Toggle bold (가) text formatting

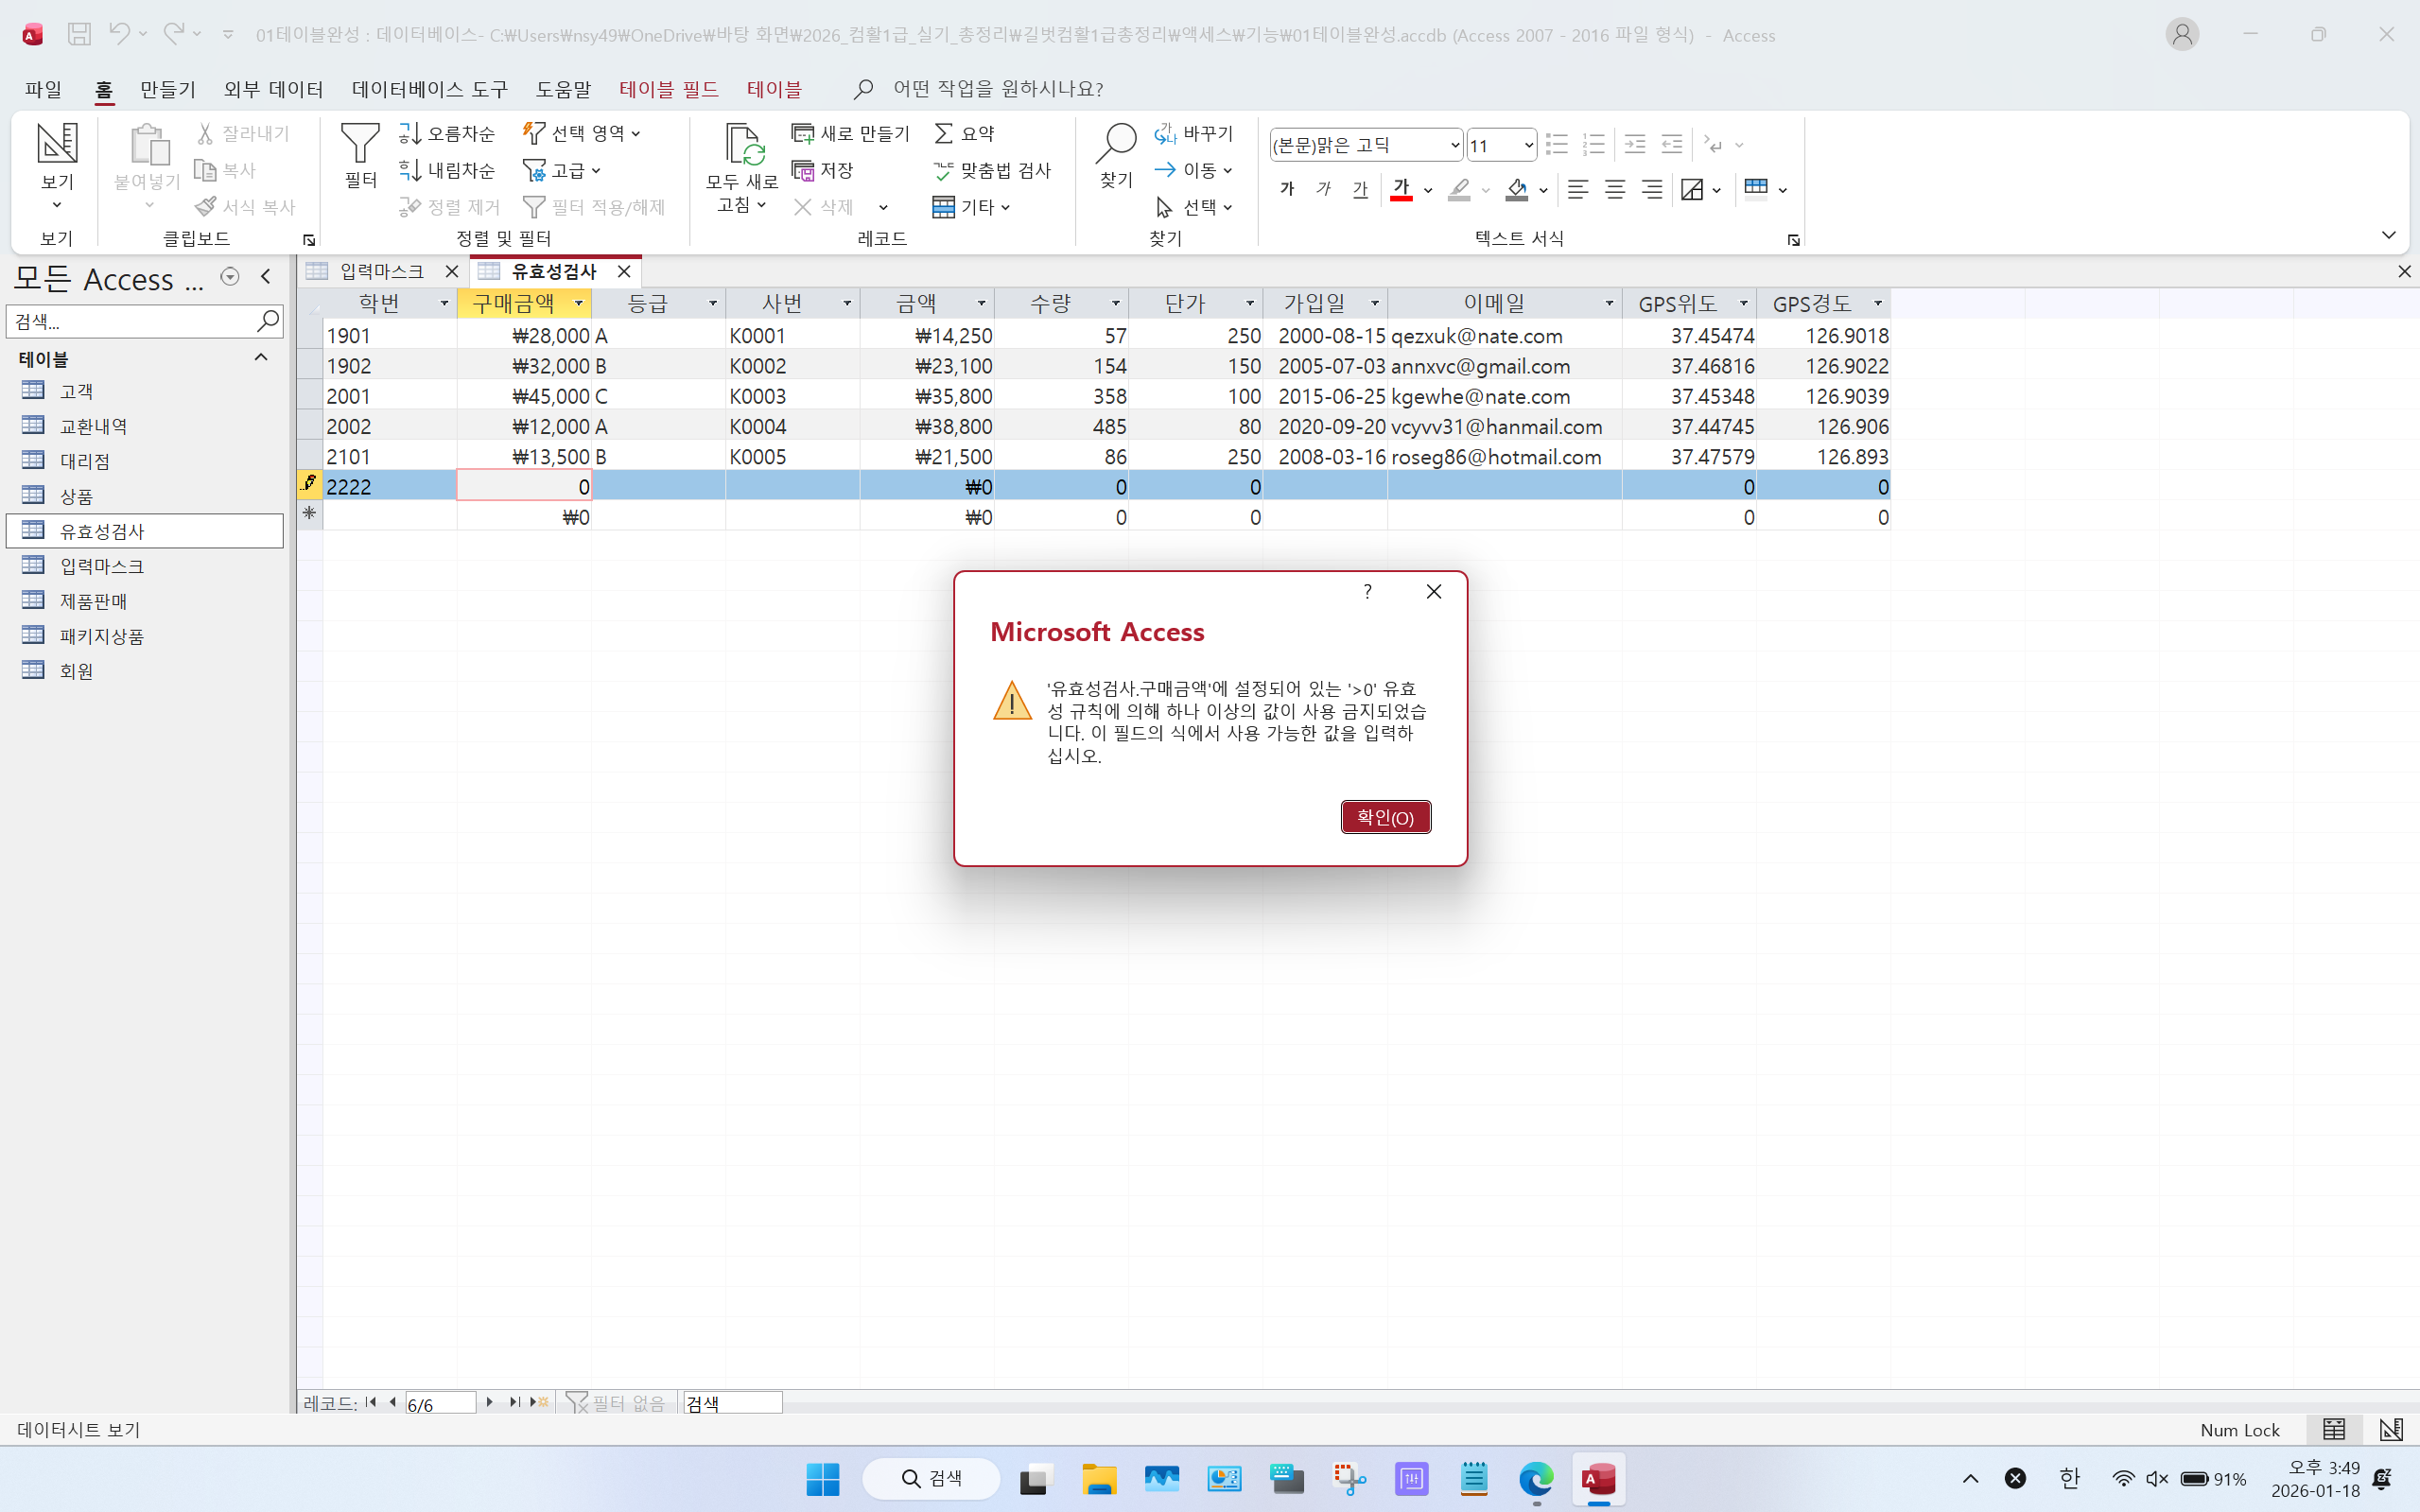point(1287,189)
